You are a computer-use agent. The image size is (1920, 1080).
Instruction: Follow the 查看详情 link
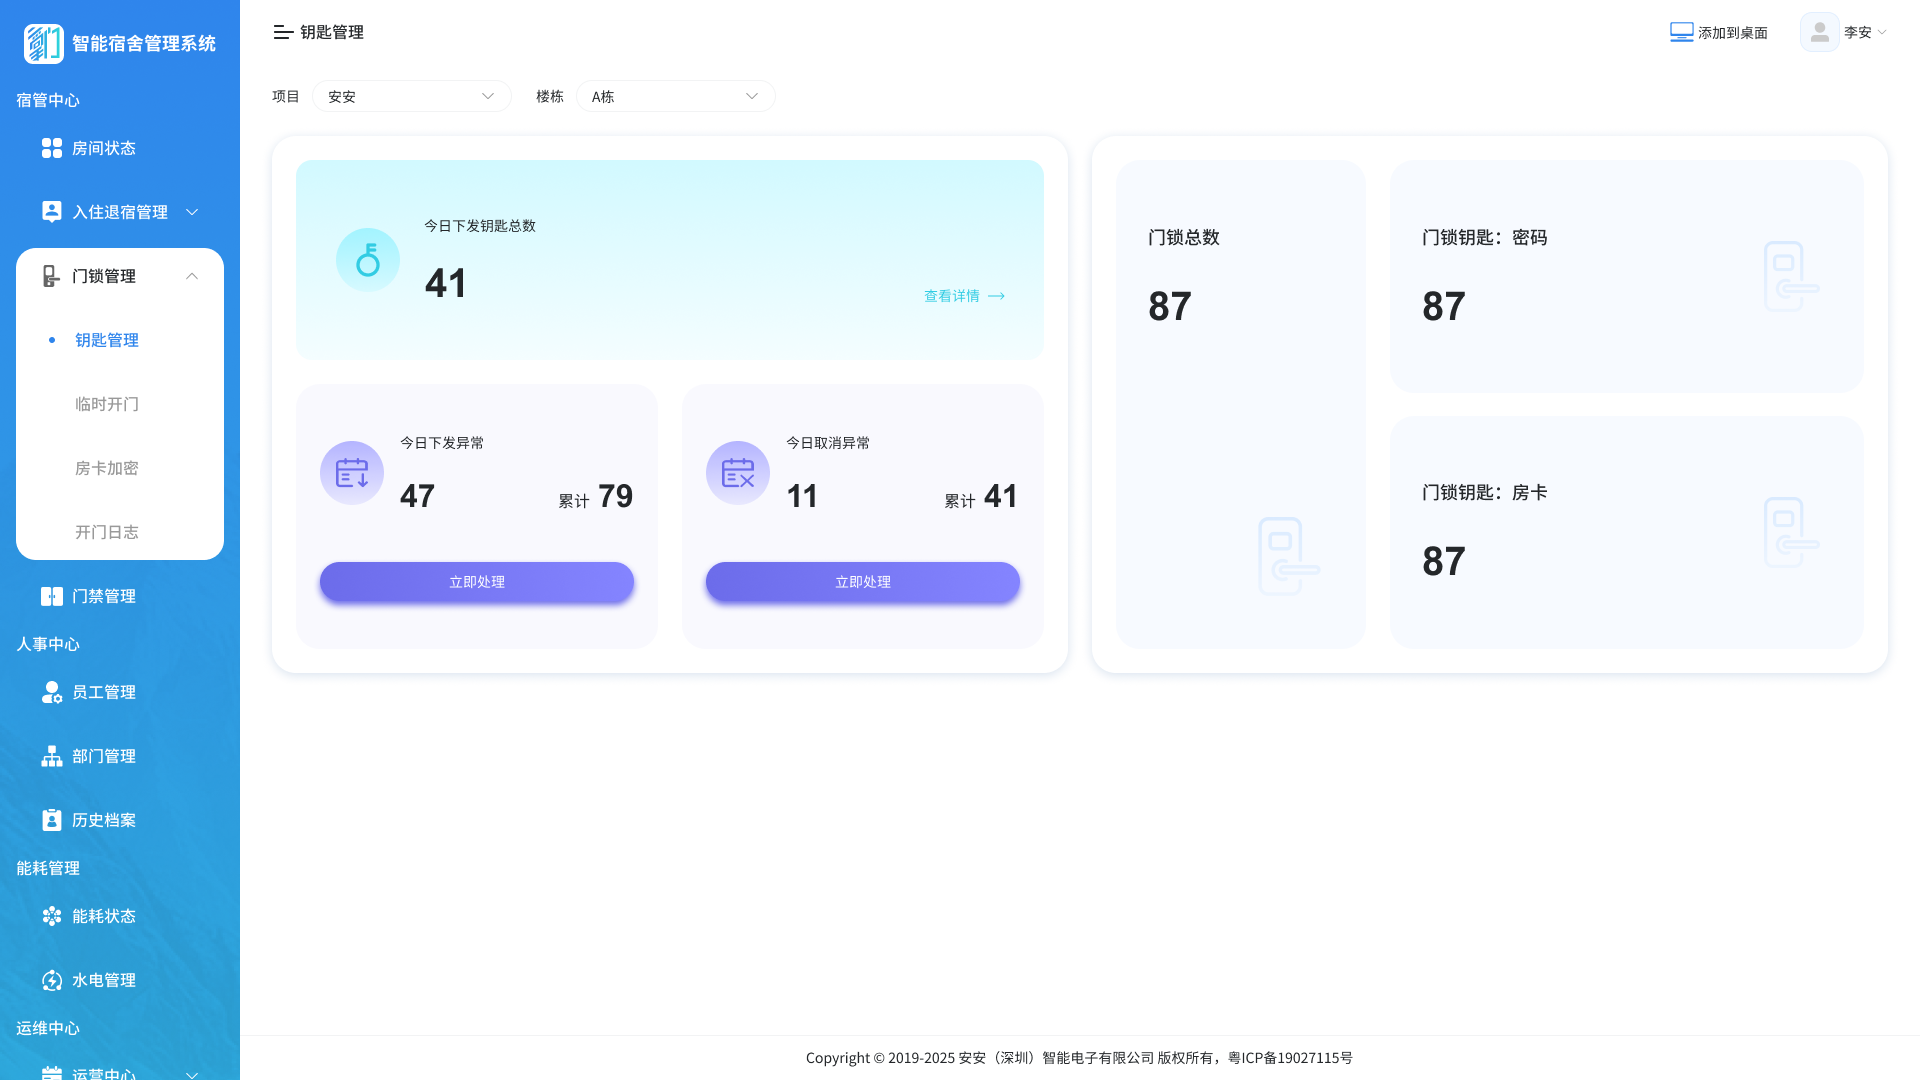coord(964,296)
